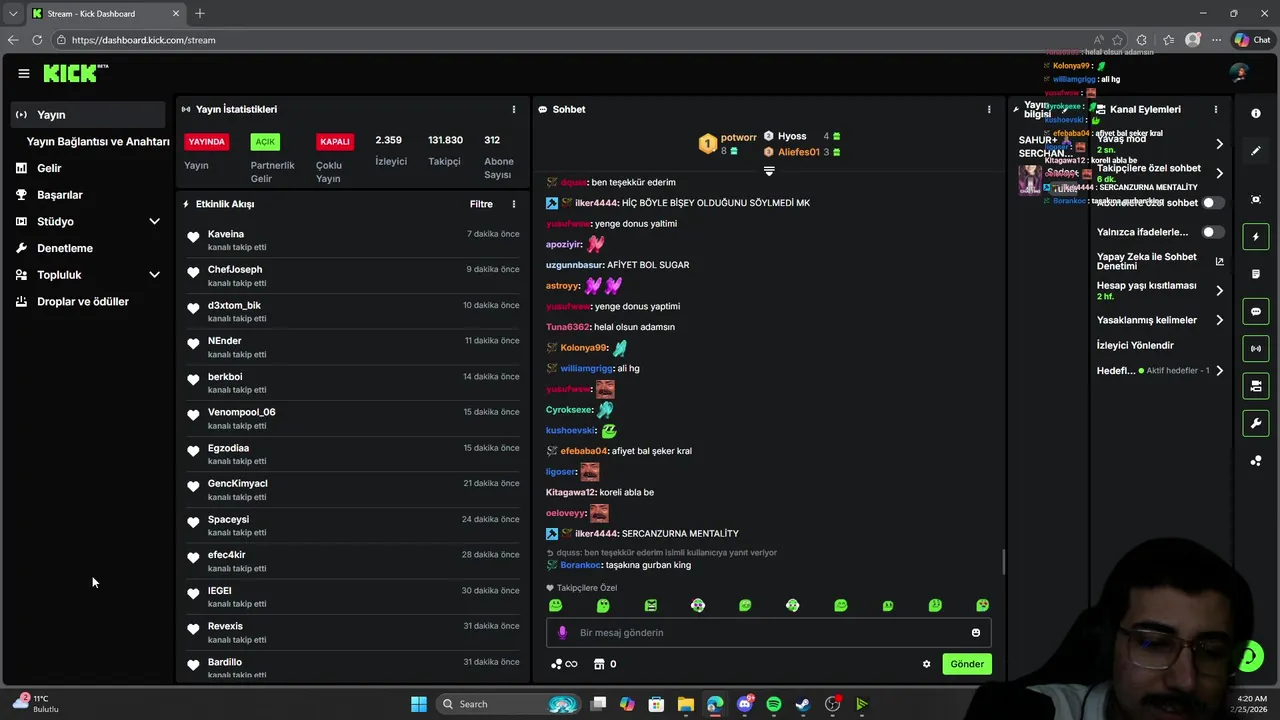
Task: Collapse chat leaderboard arrow under Aliefes01
Action: 769,171
